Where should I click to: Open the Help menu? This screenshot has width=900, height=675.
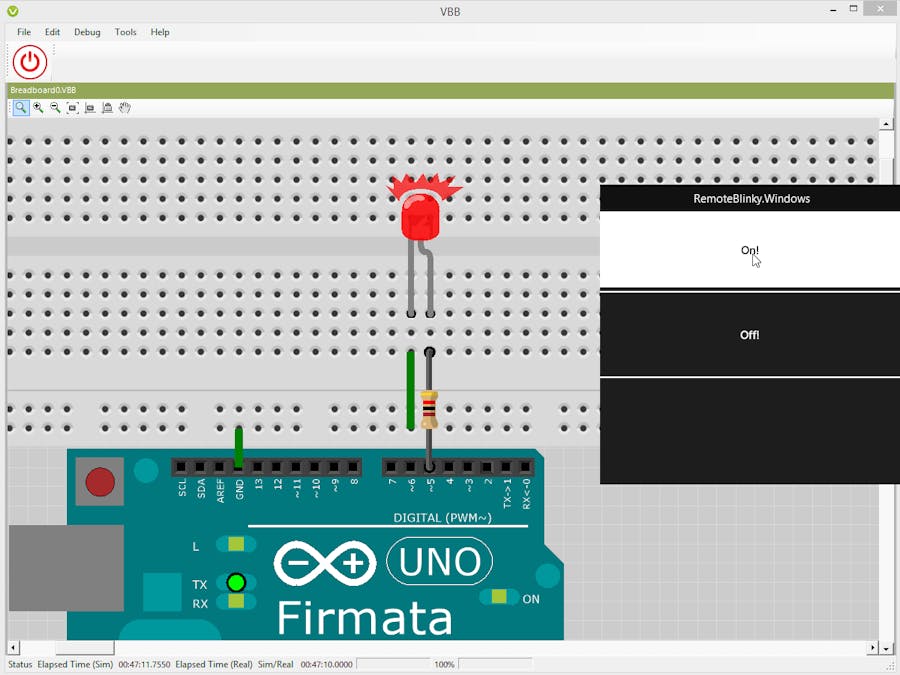point(160,32)
